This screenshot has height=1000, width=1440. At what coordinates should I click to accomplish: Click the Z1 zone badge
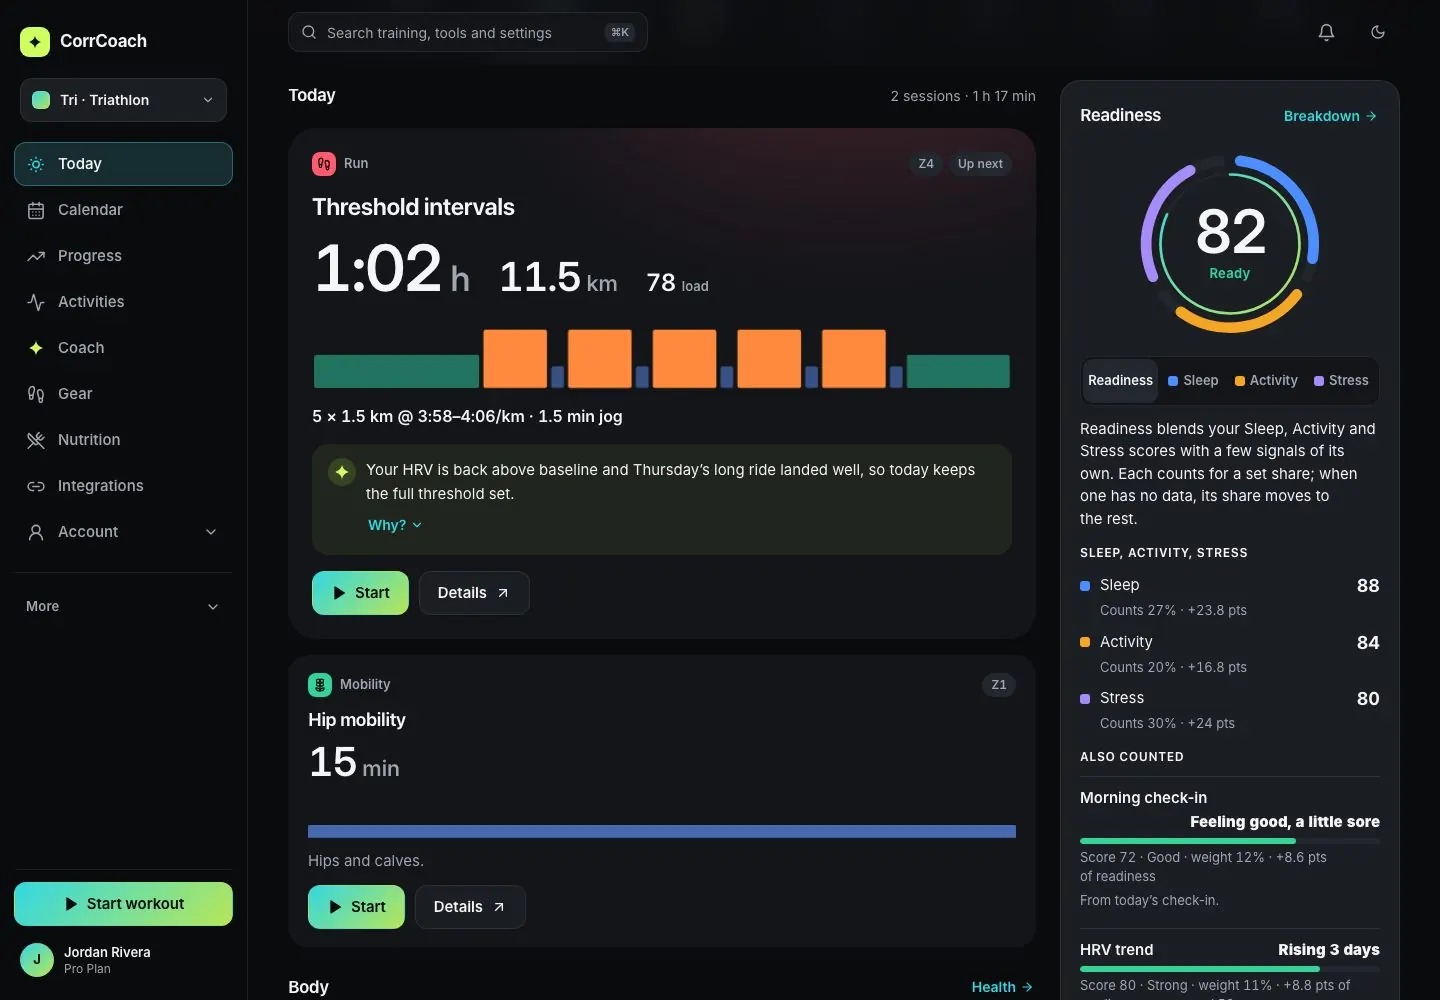tap(998, 685)
